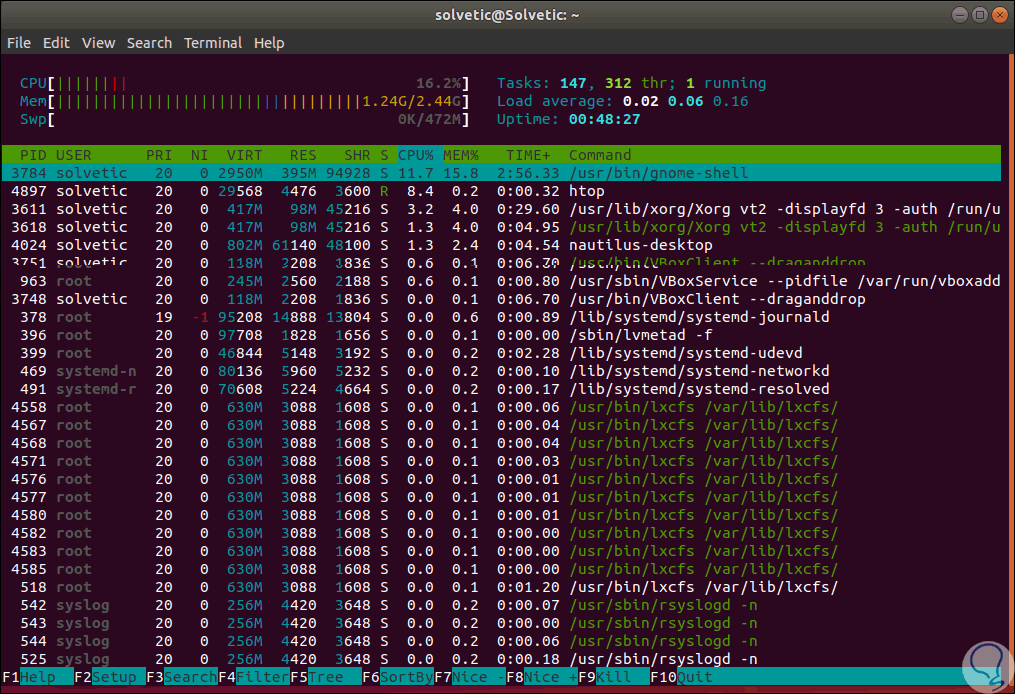Sort by the NI column header
This screenshot has width=1015, height=694.
(199, 155)
